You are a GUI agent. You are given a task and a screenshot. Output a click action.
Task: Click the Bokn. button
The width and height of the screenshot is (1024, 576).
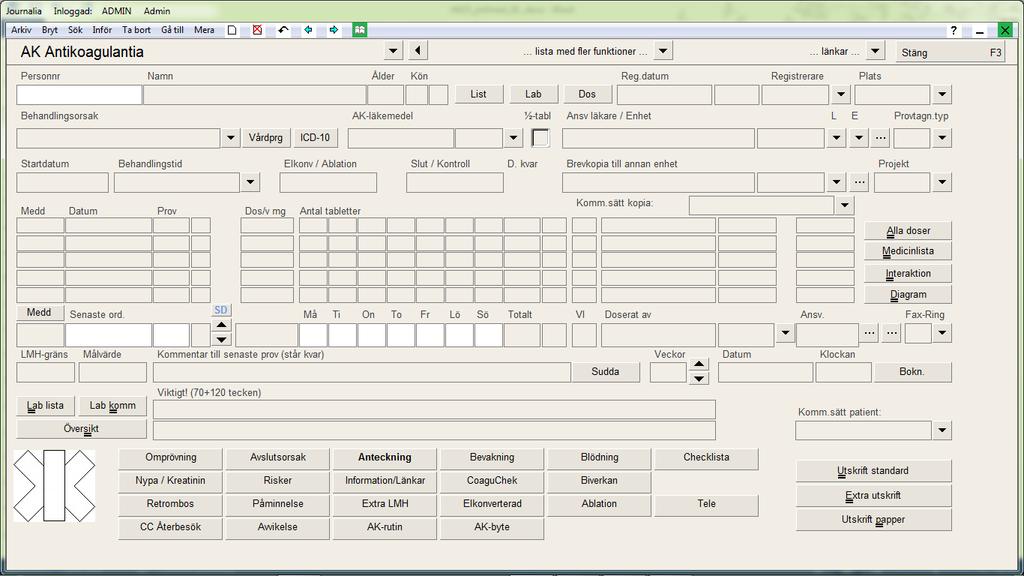tap(912, 372)
